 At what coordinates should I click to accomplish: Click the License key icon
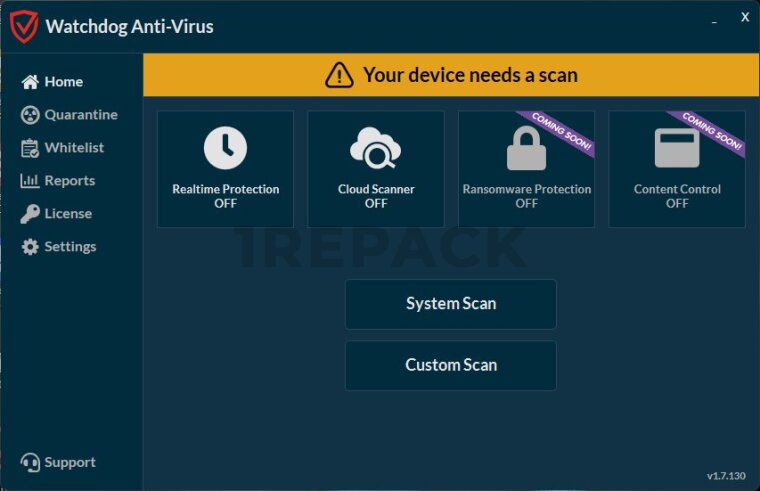(x=30, y=214)
